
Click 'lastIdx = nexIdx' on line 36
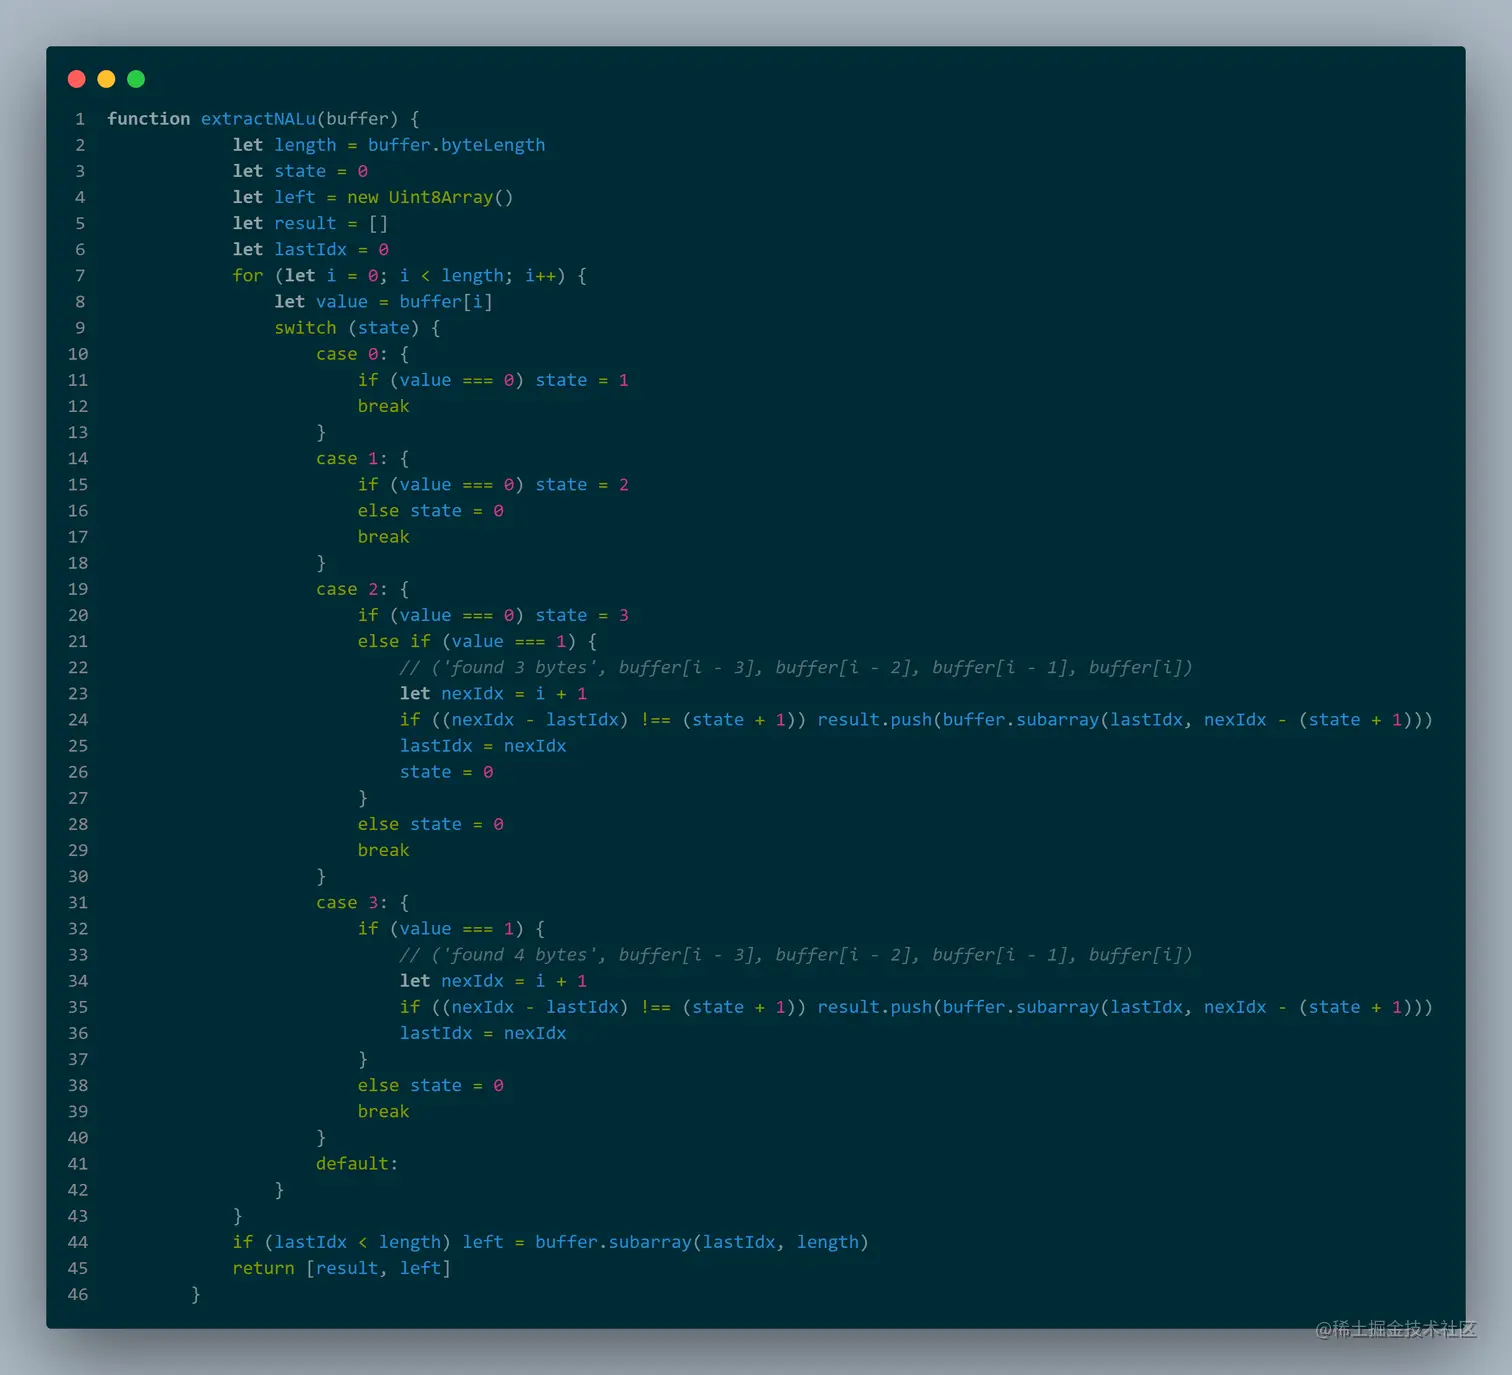click(483, 1033)
